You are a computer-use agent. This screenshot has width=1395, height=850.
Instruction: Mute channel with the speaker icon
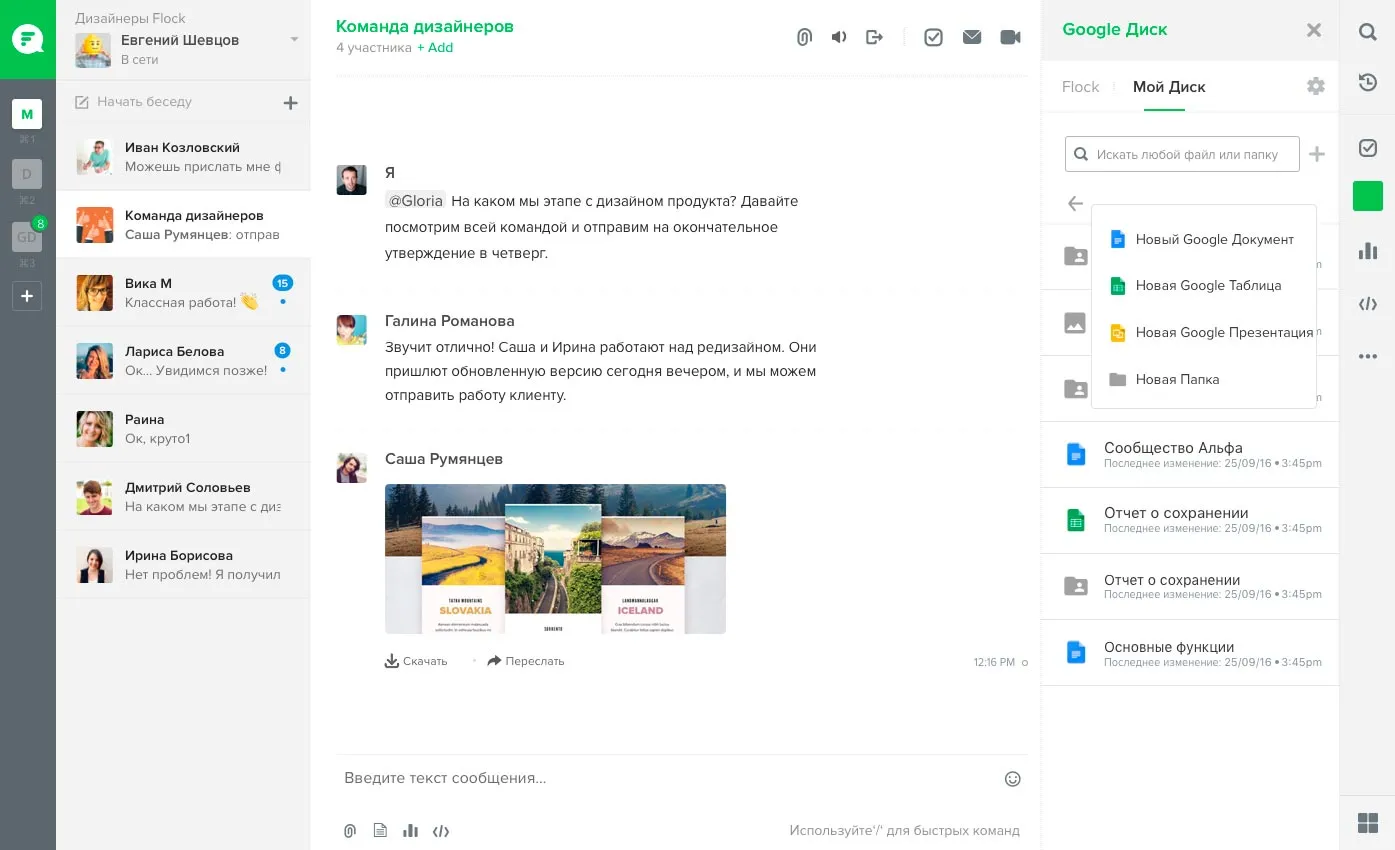pos(839,37)
